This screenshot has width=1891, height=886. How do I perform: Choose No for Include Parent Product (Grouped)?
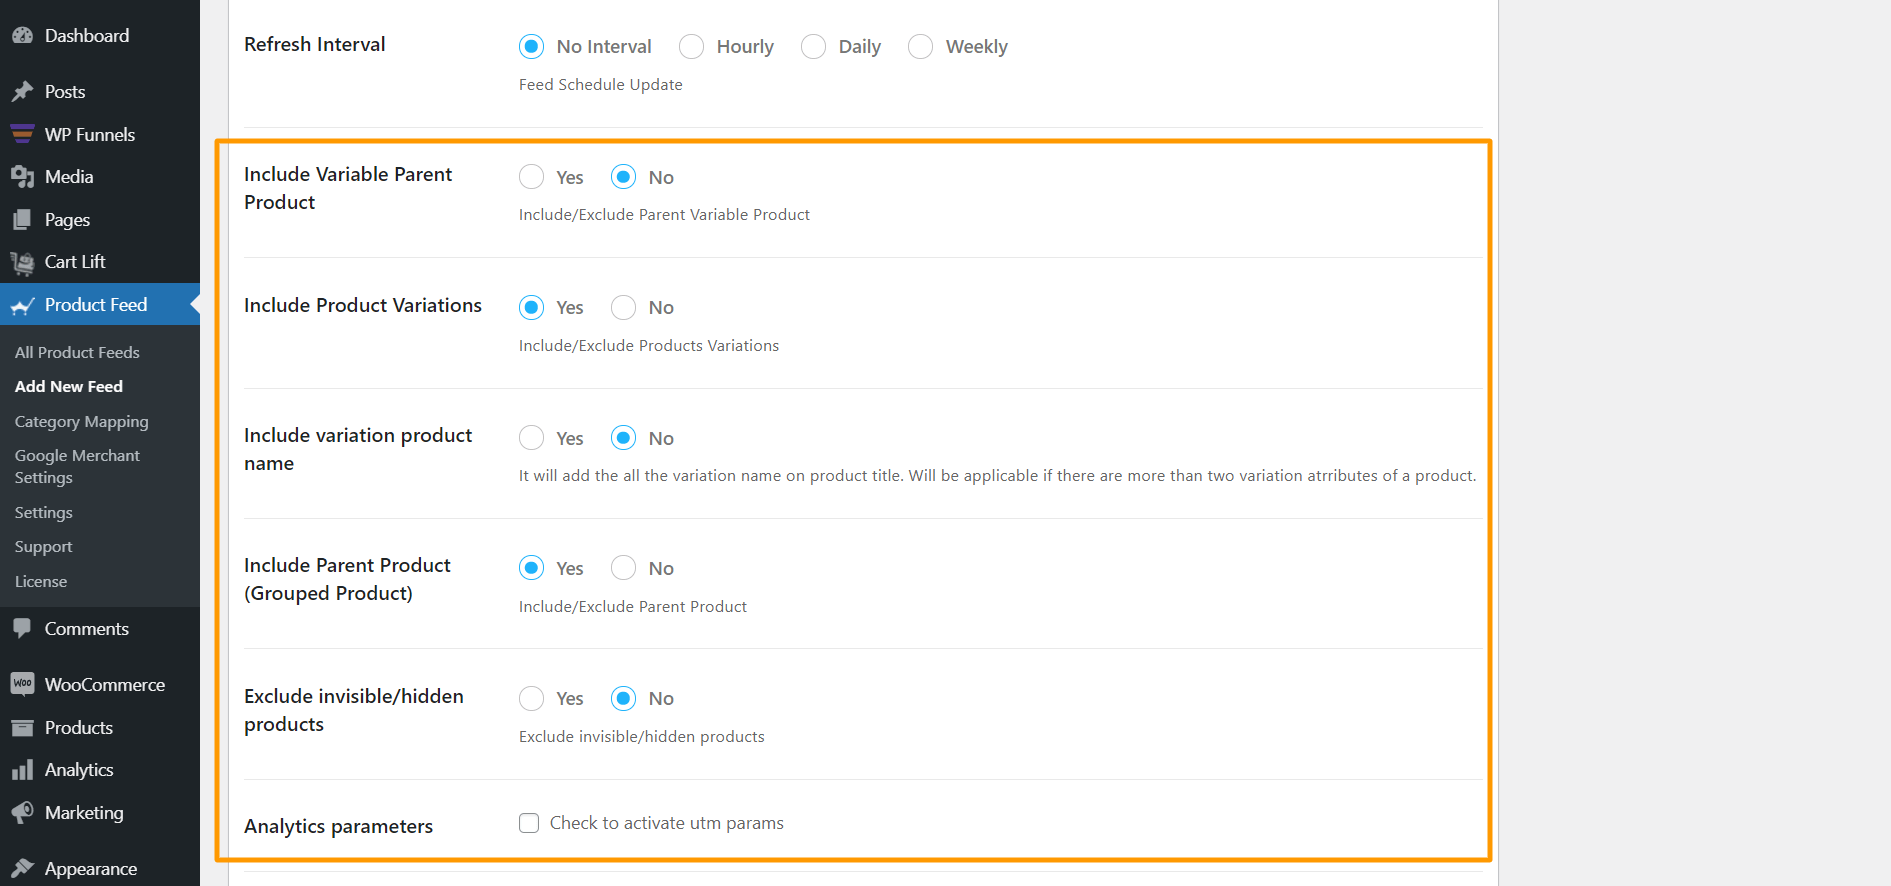click(x=623, y=568)
